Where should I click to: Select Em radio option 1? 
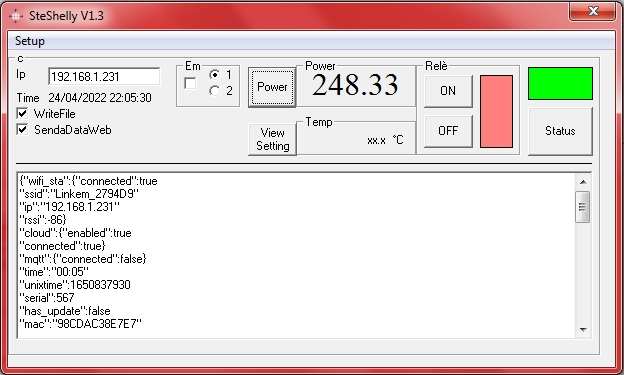pos(214,74)
